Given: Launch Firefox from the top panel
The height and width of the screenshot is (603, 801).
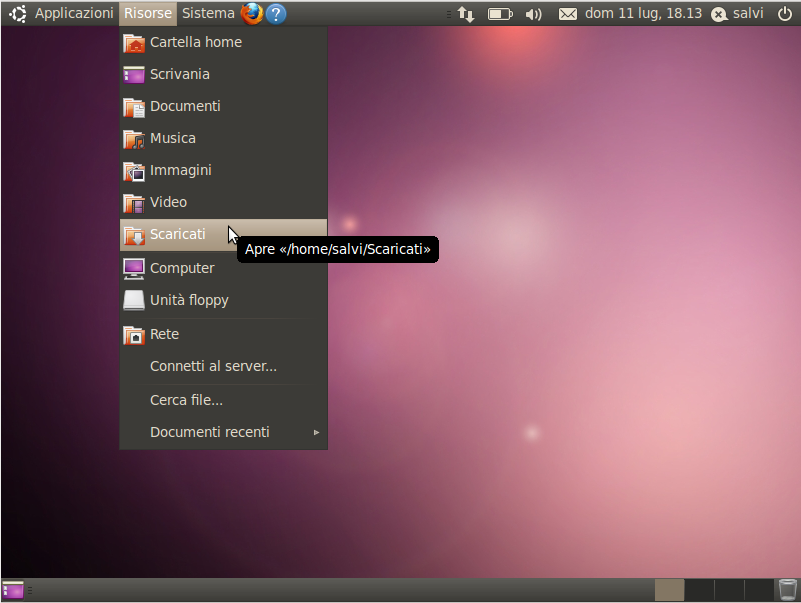Looking at the screenshot, I should point(252,14).
